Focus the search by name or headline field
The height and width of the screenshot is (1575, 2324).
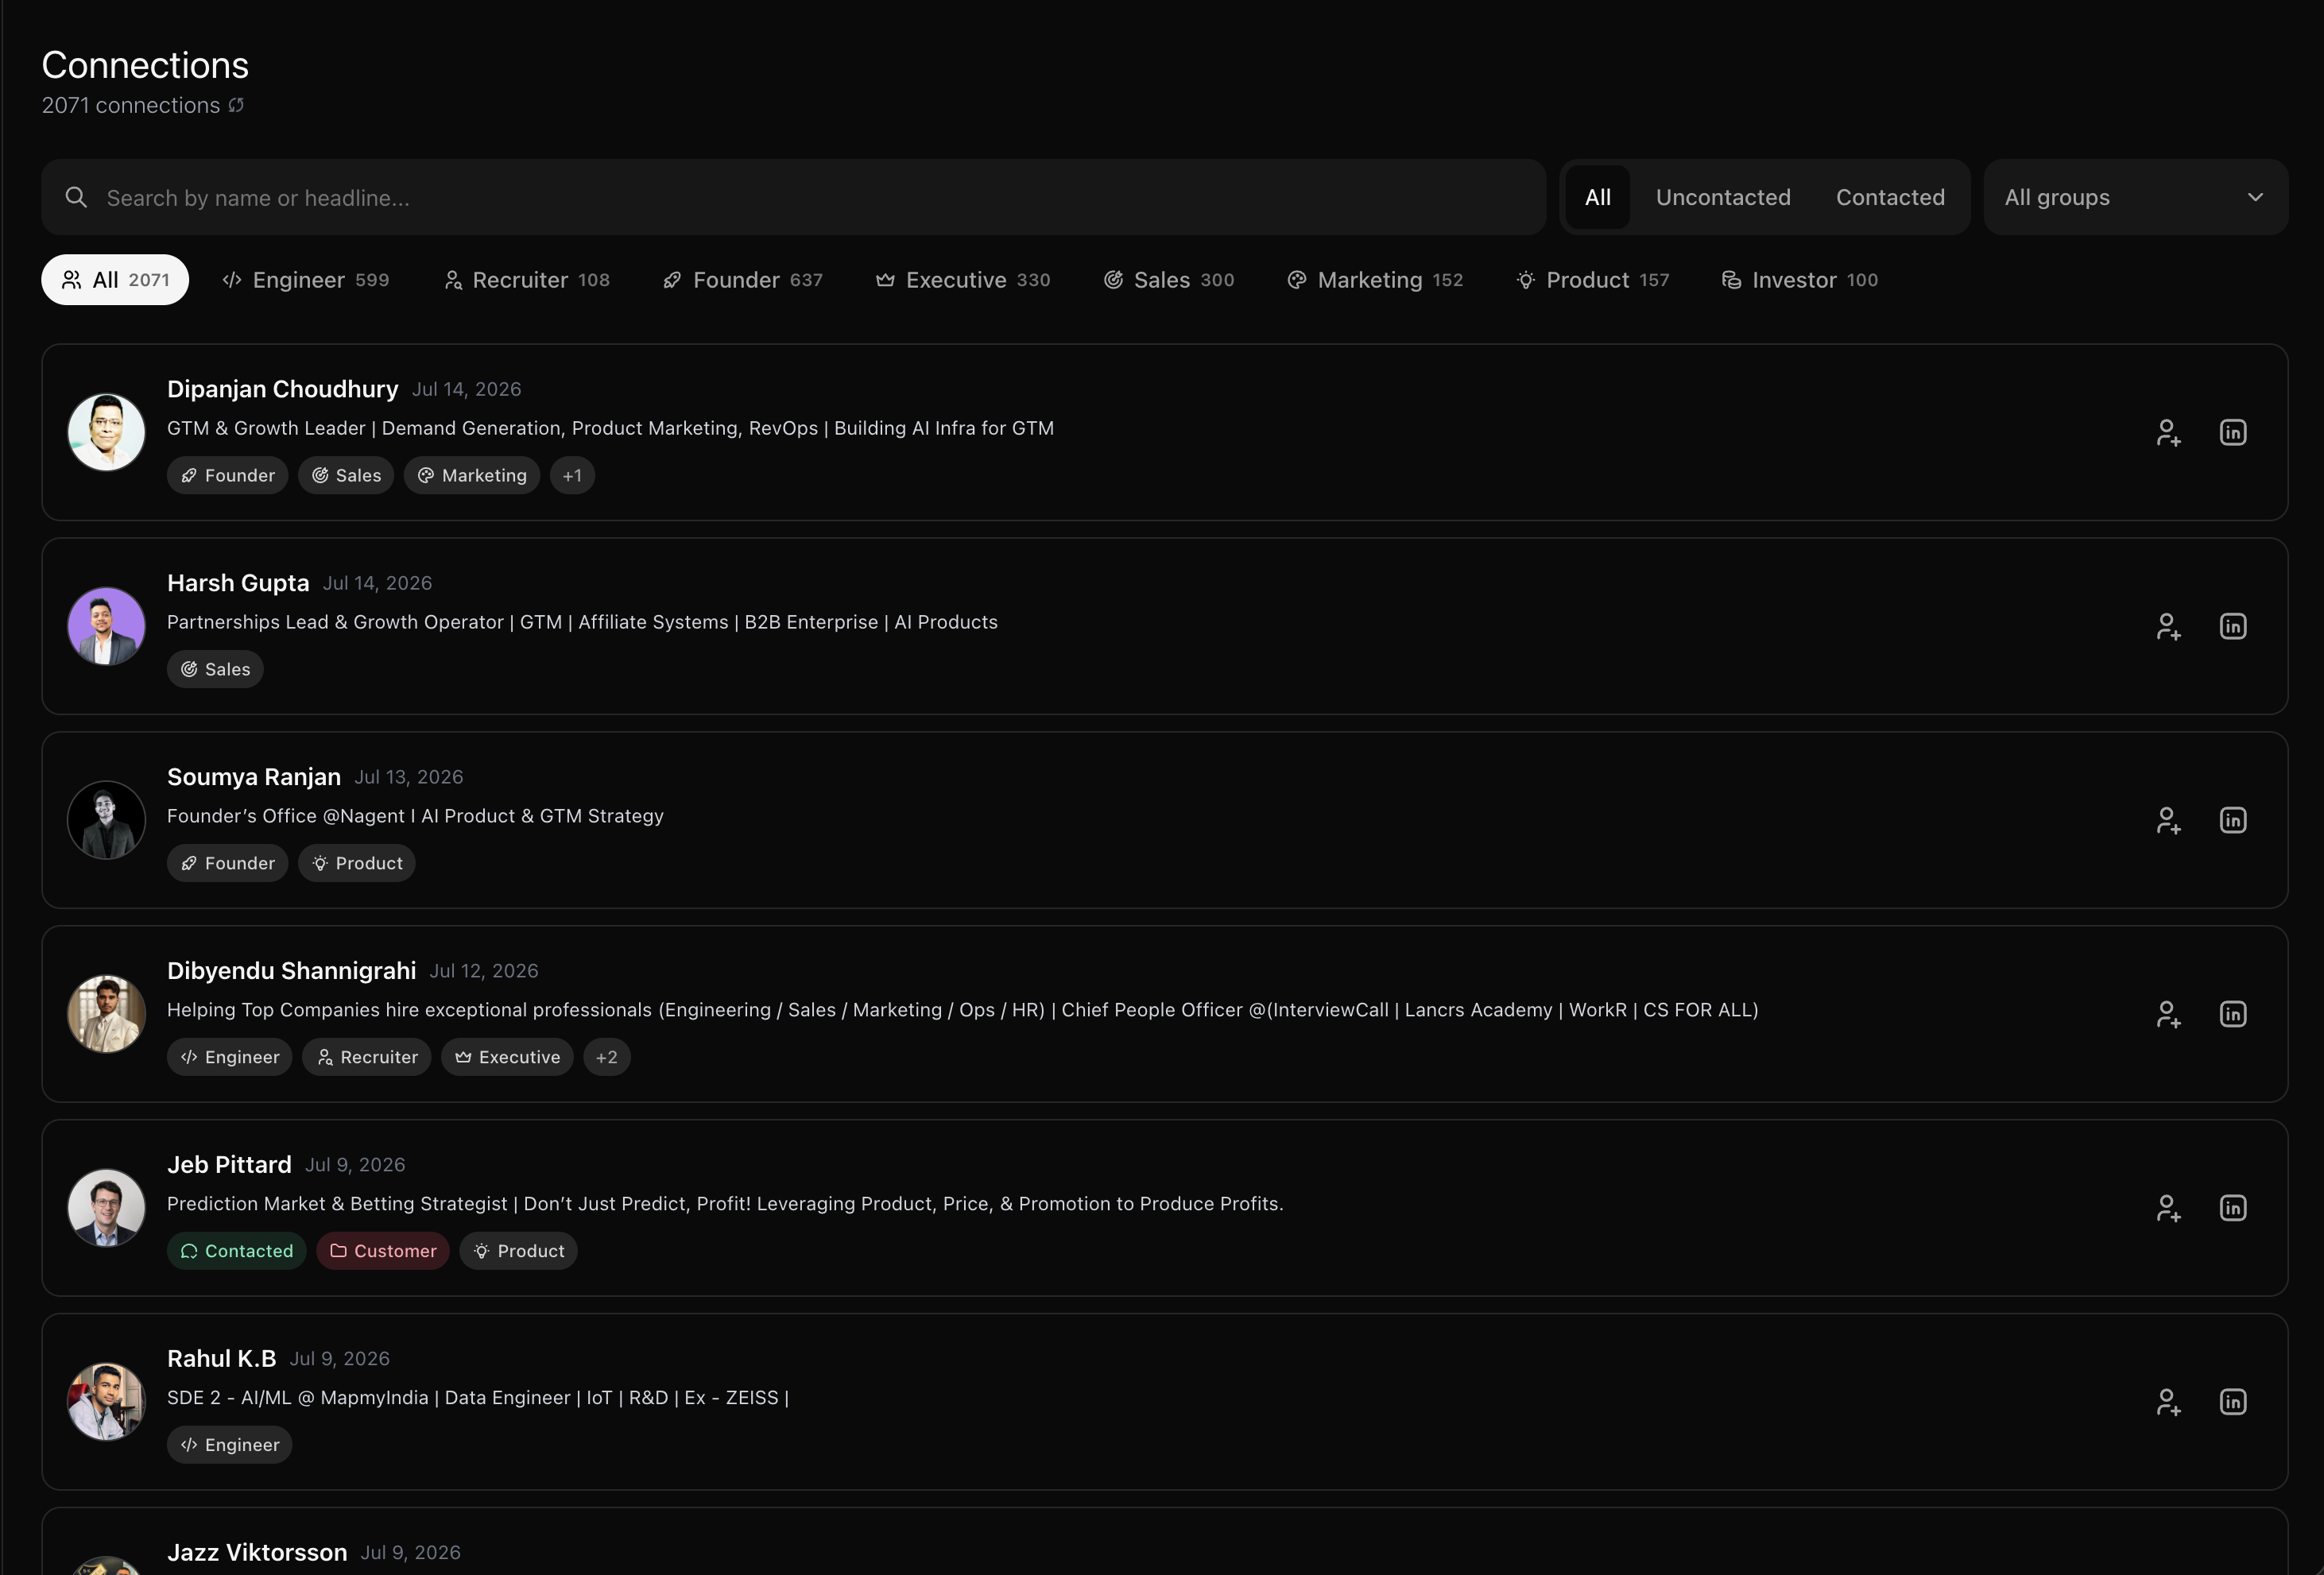pos(793,197)
